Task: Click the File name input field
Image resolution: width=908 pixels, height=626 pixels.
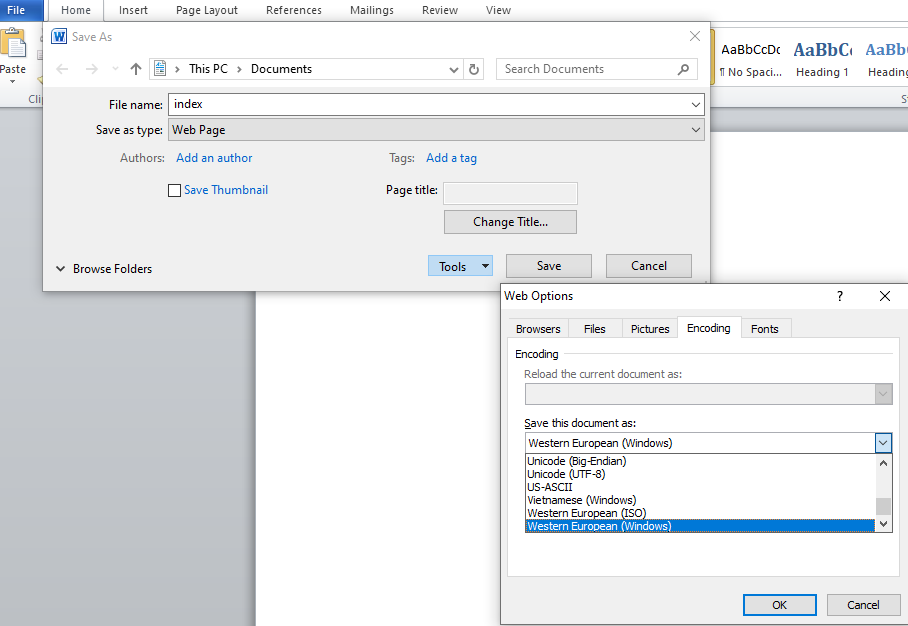Action: [430, 104]
